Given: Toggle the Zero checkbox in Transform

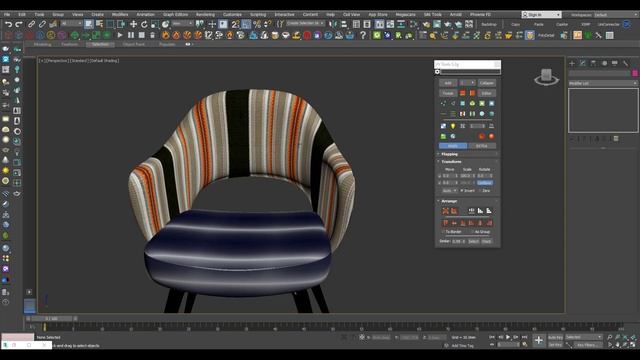Looking at the screenshot, I should pyautogui.click(x=480, y=191).
